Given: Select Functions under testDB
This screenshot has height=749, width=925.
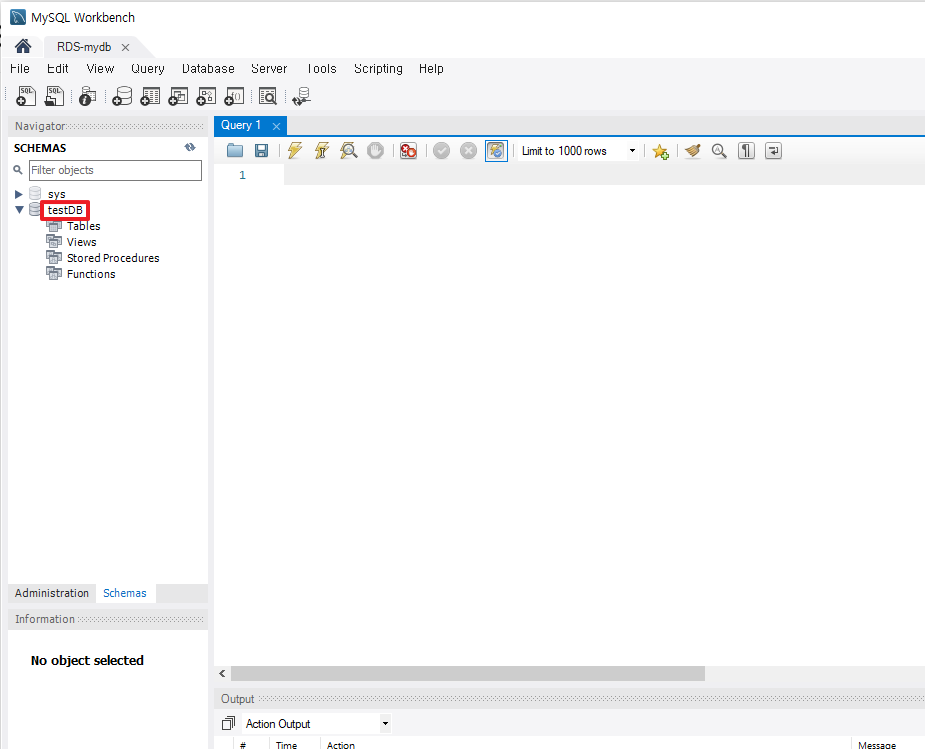Looking at the screenshot, I should click(x=91, y=274).
